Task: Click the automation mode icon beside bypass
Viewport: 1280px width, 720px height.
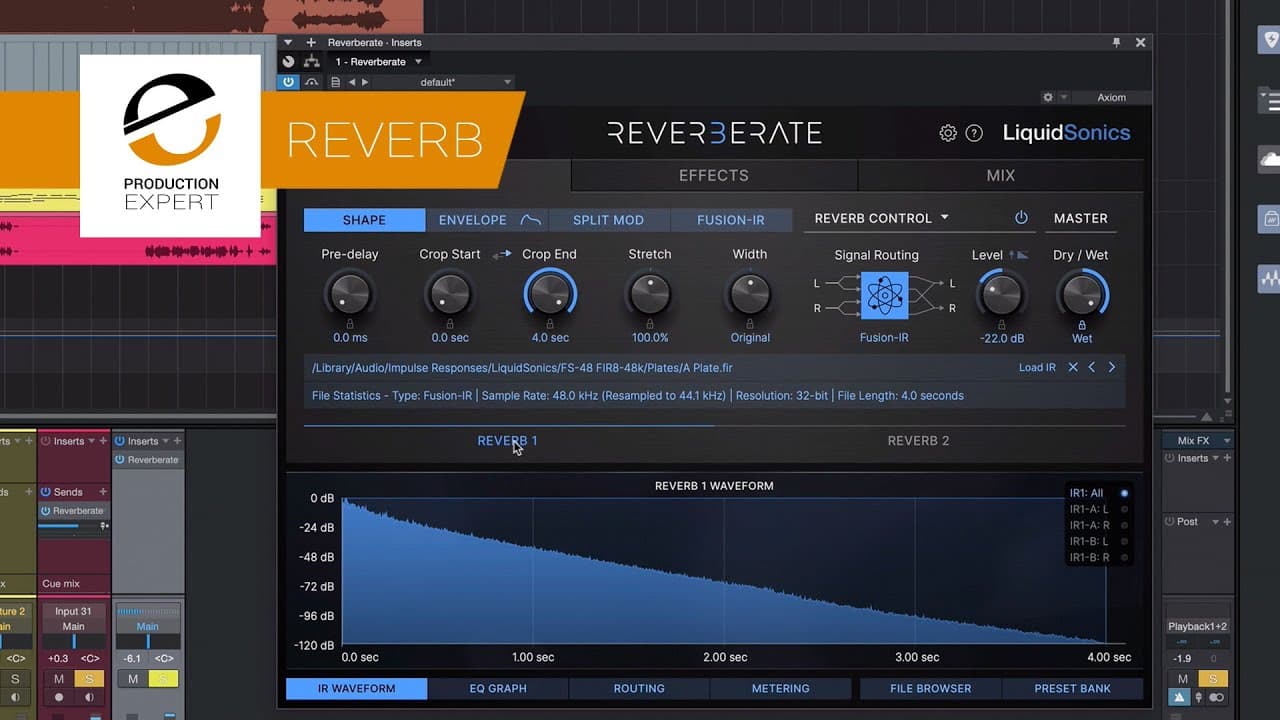Action: coord(312,82)
